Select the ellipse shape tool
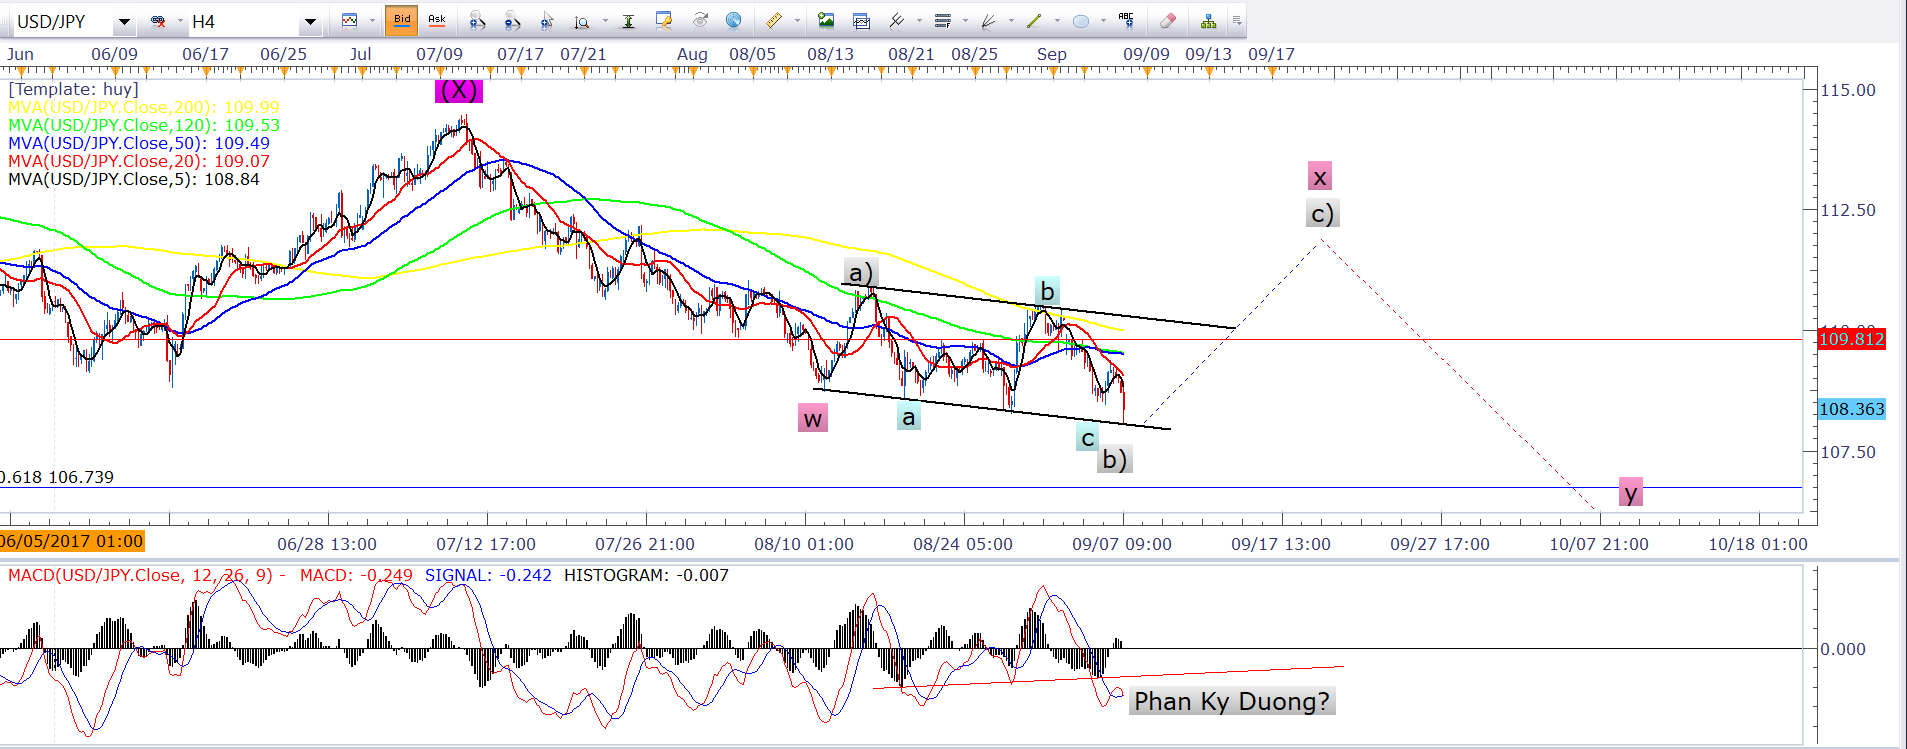 click(x=1080, y=21)
